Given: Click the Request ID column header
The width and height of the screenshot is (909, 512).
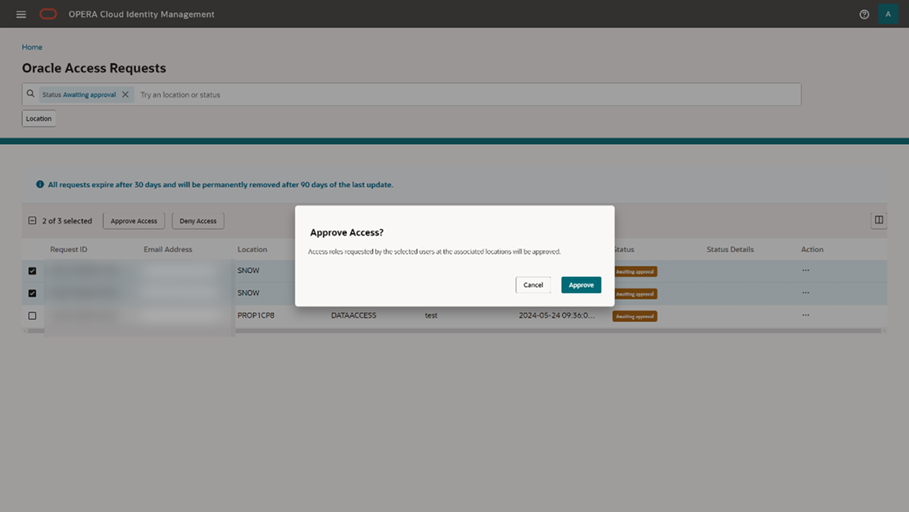Looking at the screenshot, I should (68, 249).
